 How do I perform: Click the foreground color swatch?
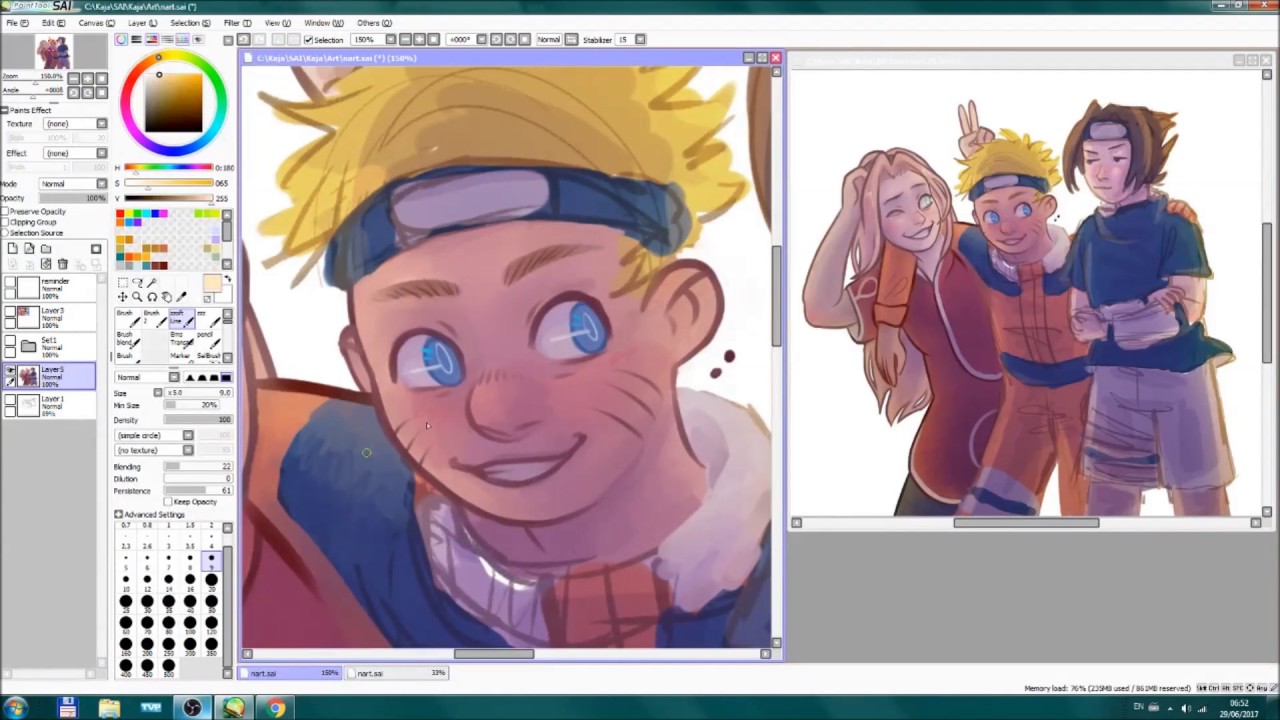click(x=211, y=283)
